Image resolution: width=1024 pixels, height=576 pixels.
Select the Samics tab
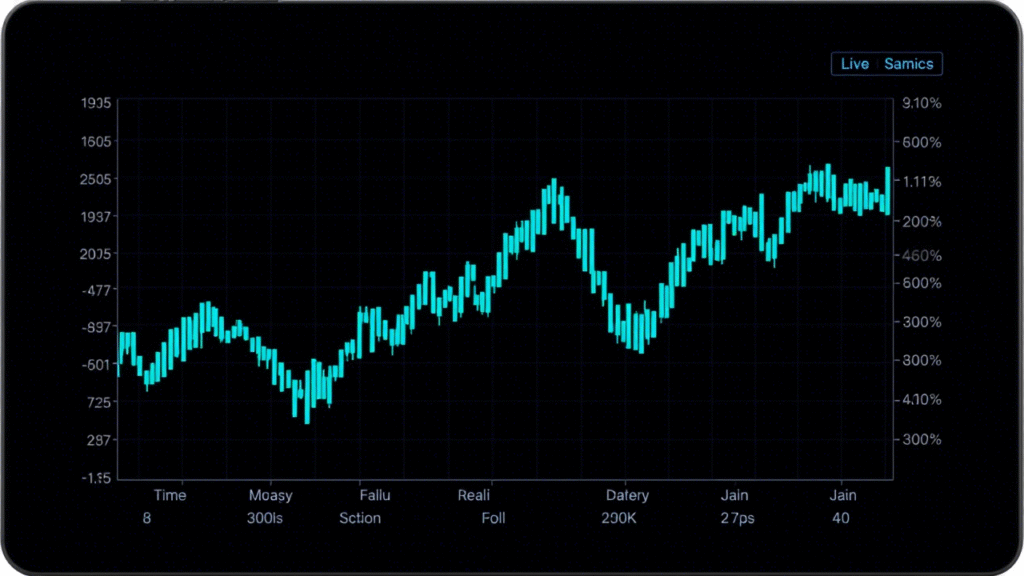tap(908, 64)
